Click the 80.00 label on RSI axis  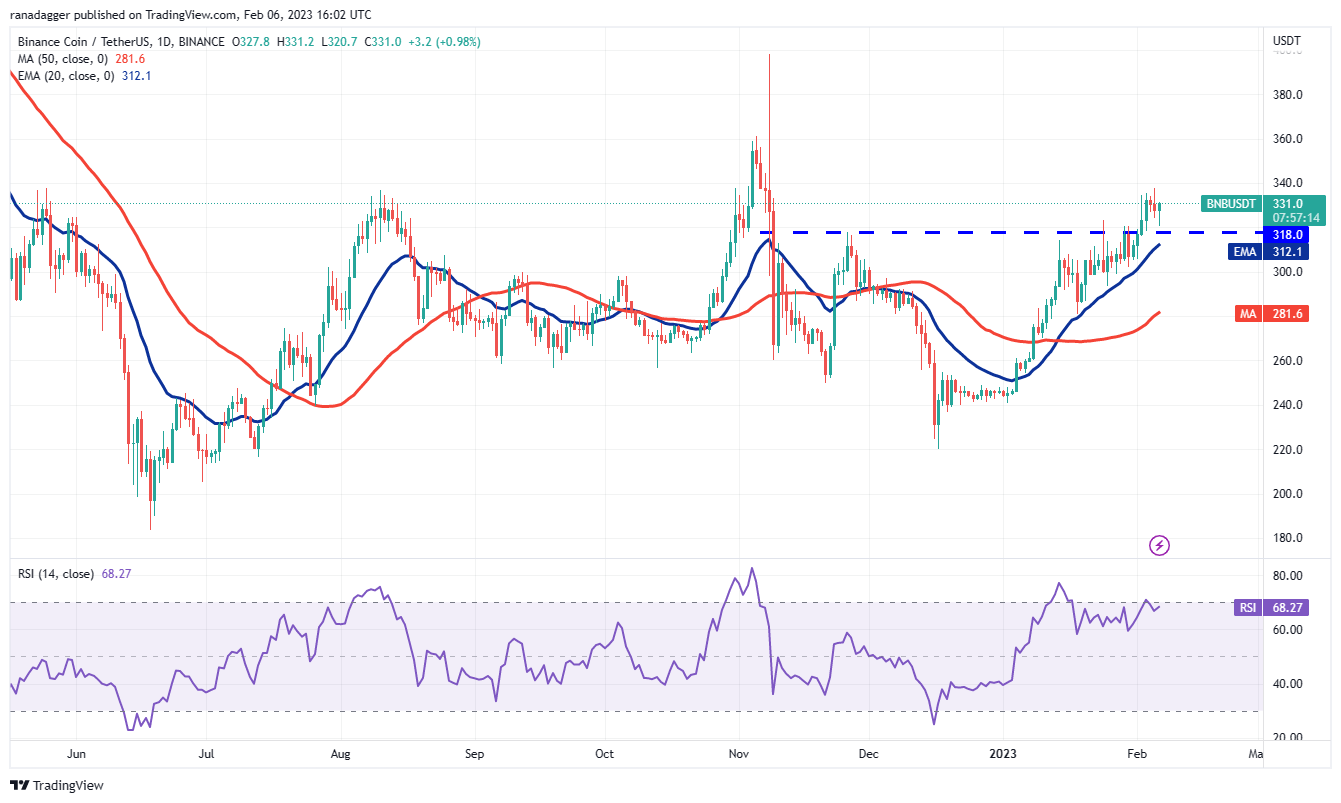pos(1286,576)
